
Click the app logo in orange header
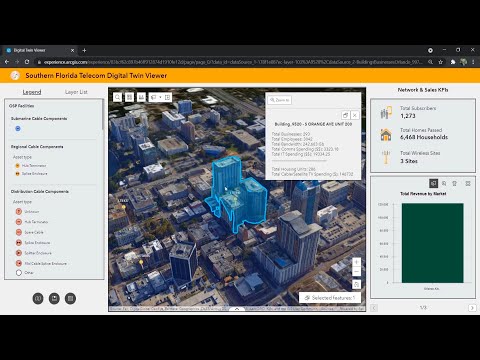(x=15, y=76)
